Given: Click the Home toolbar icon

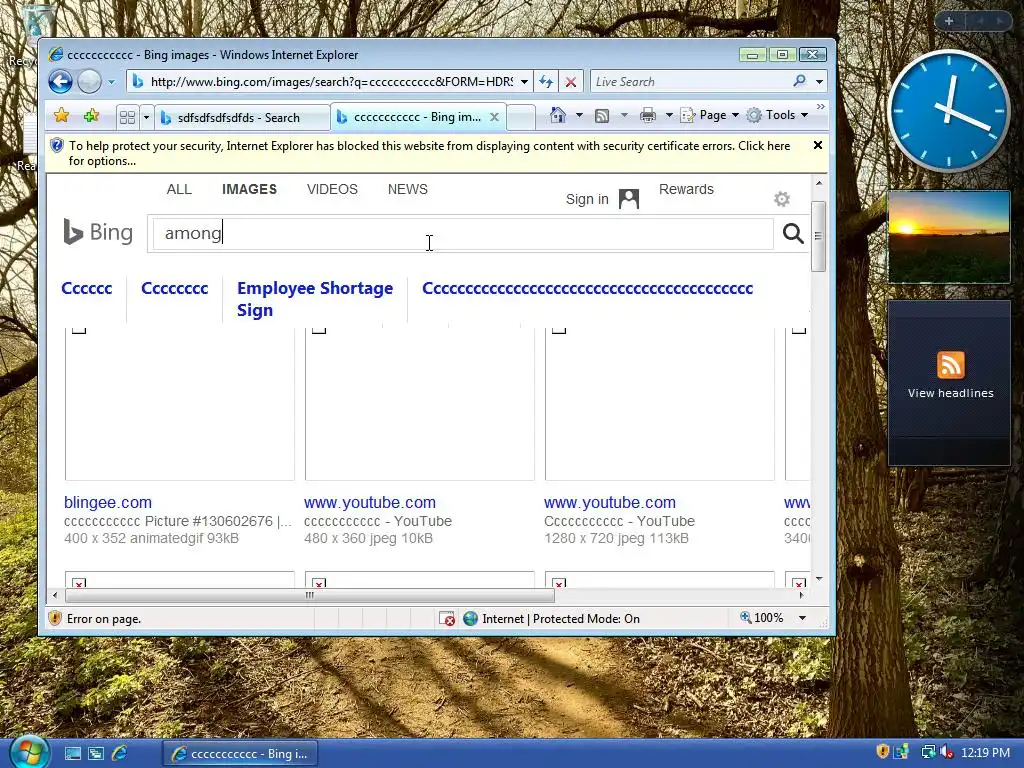Looking at the screenshot, I should pyautogui.click(x=558, y=115).
